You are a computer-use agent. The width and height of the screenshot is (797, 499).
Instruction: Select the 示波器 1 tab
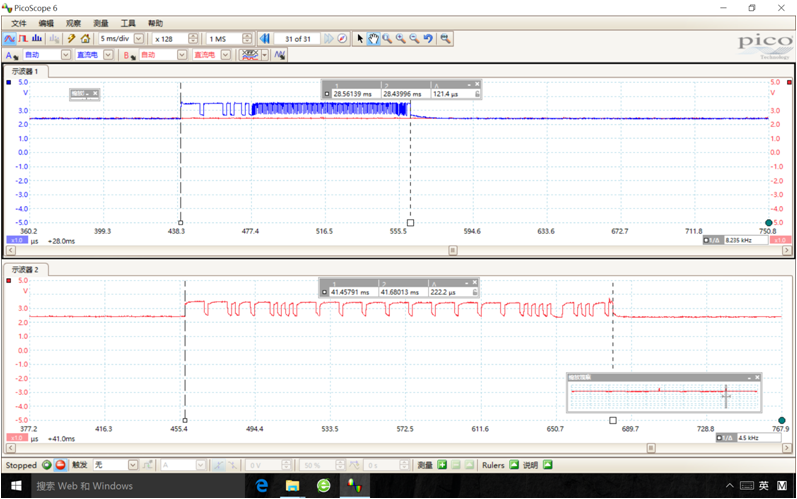click(x=25, y=71)
